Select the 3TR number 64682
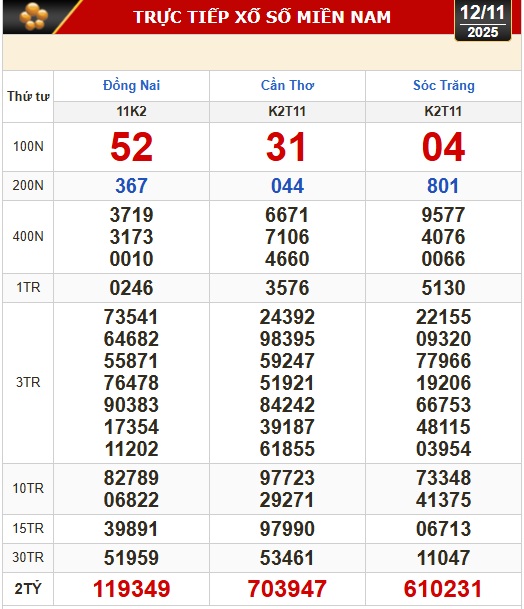 point(131,339)
